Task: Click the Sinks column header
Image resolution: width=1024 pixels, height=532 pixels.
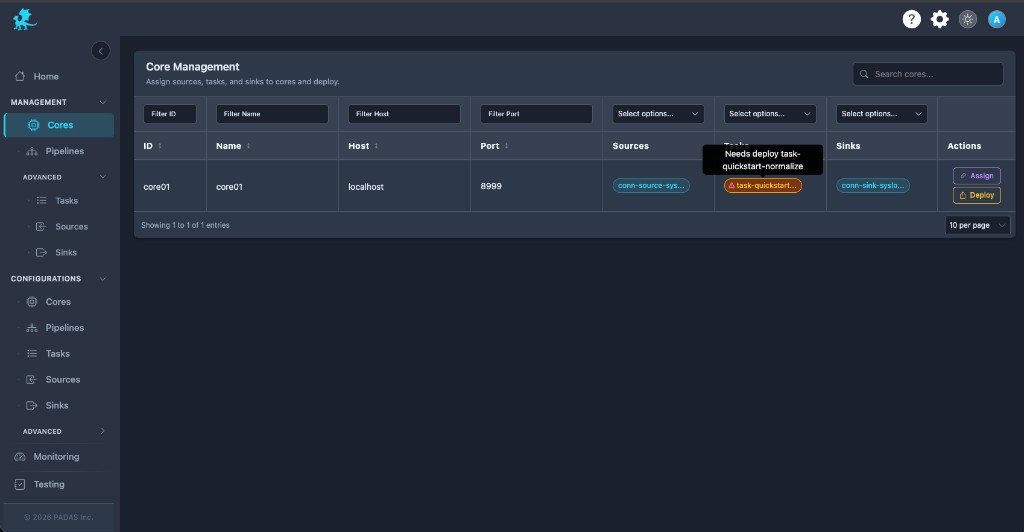Action: 848,146
